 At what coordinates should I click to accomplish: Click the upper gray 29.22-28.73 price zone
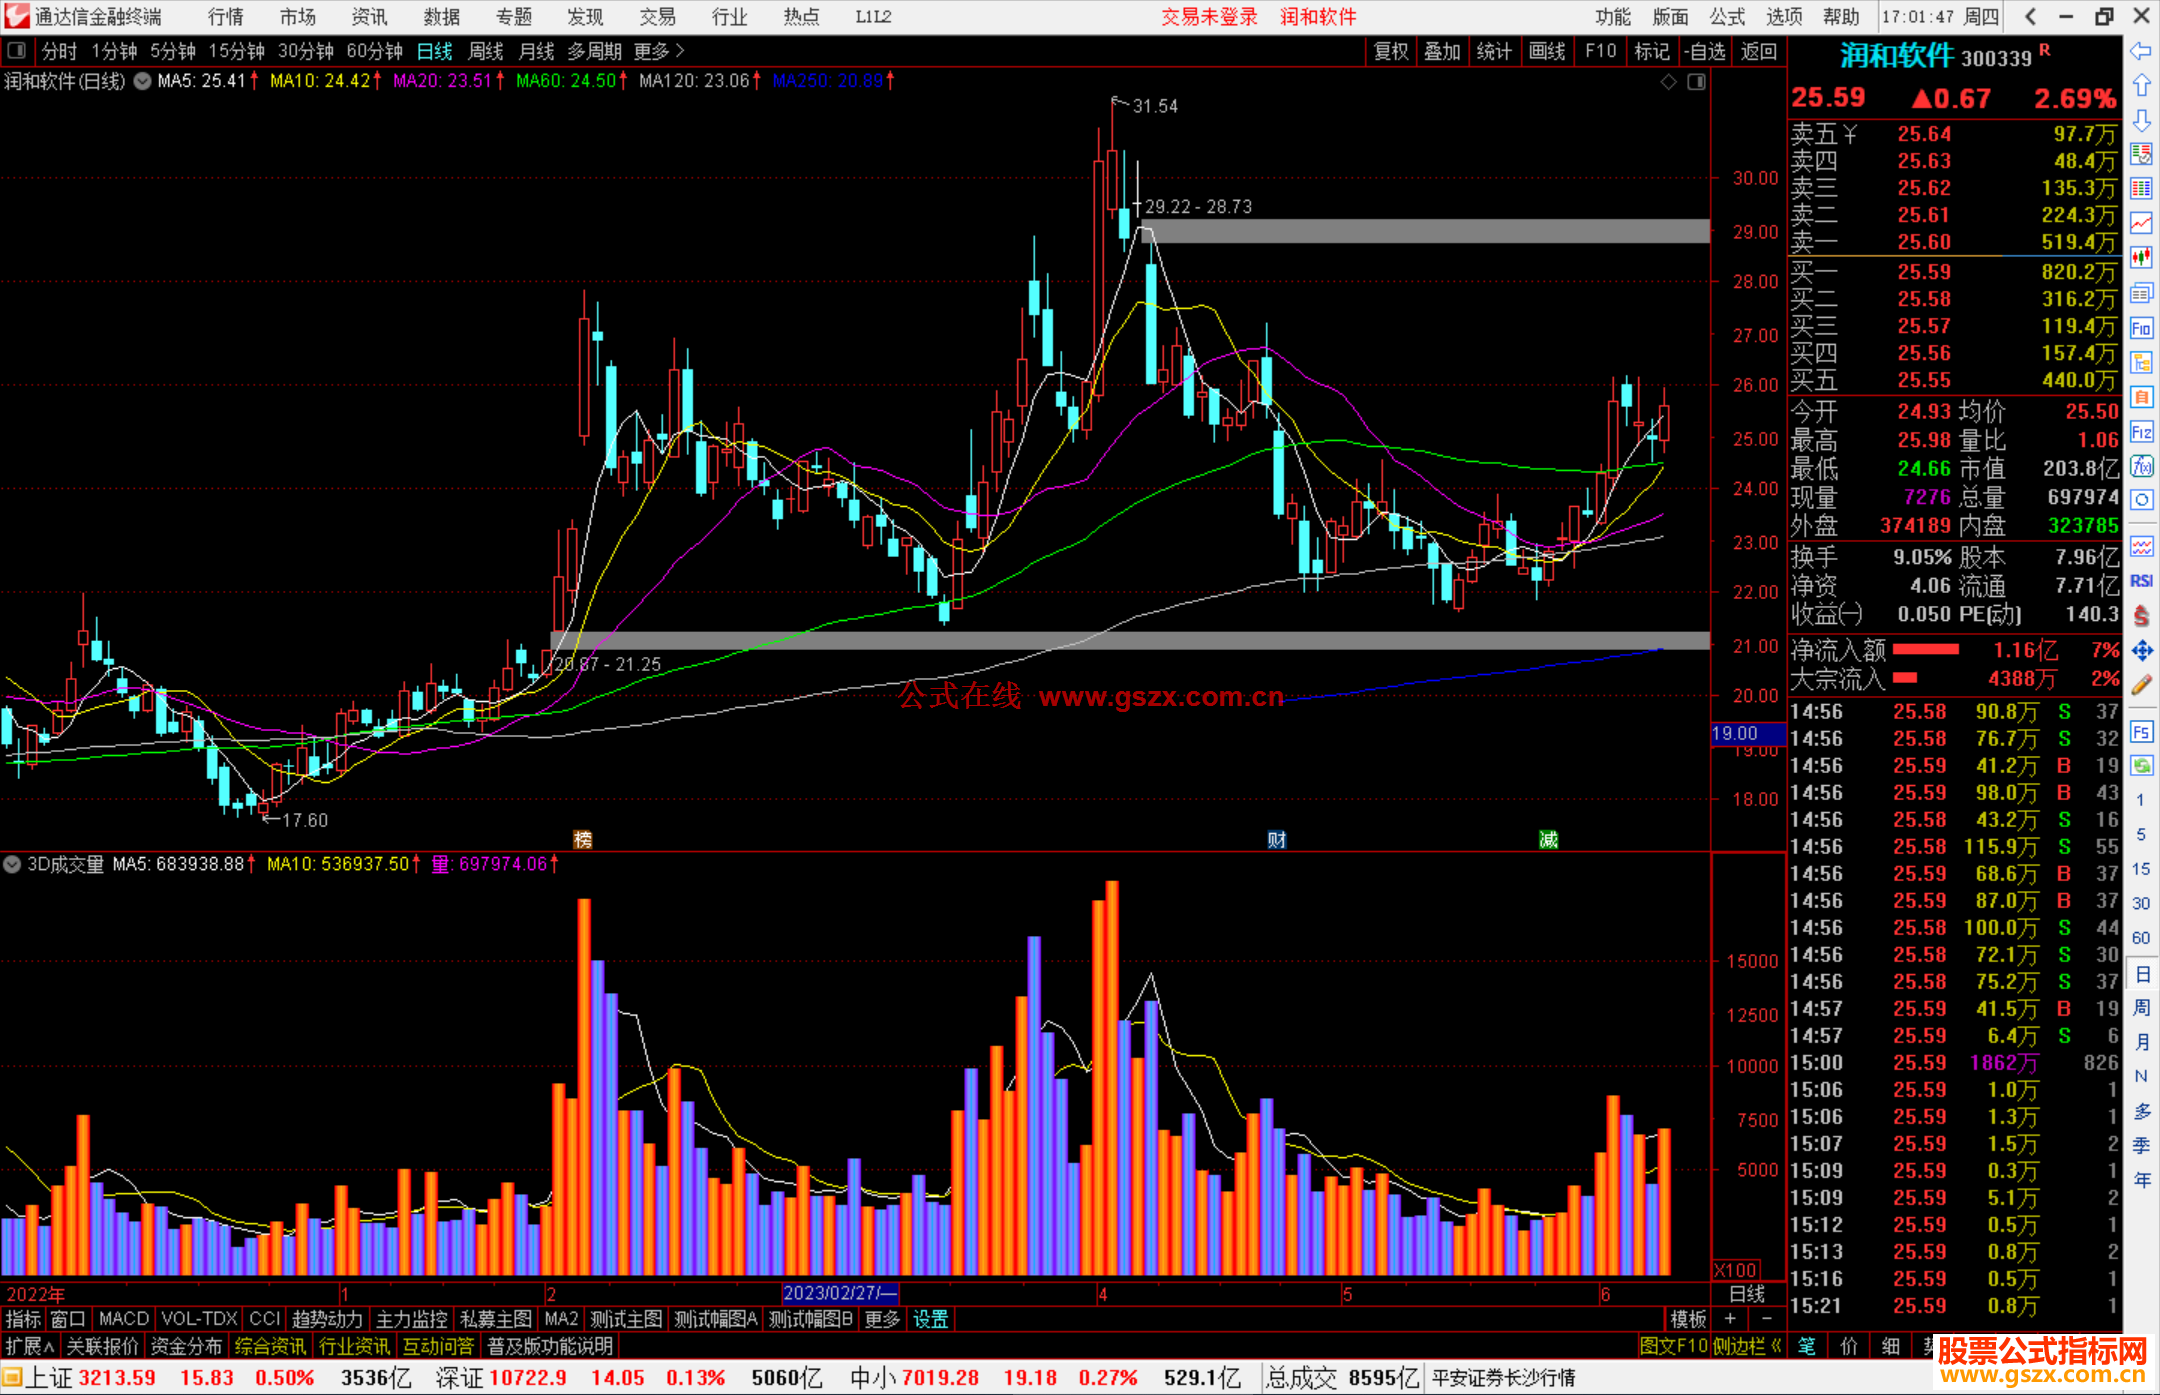coord(1426,231)
